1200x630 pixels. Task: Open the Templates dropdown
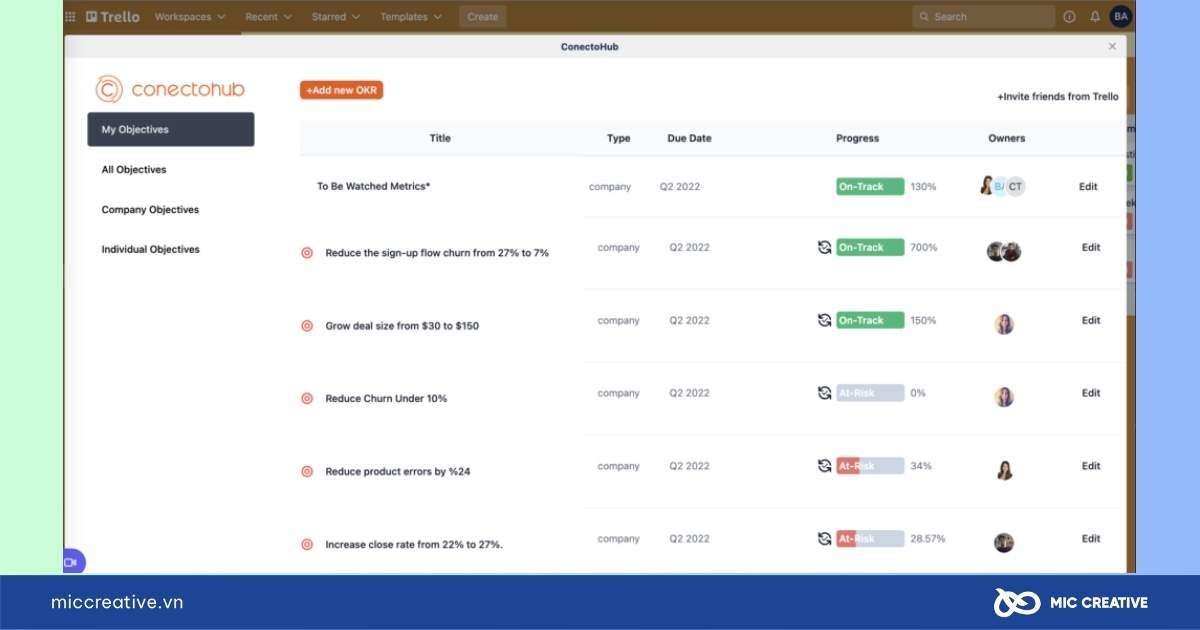coord(410,17)
